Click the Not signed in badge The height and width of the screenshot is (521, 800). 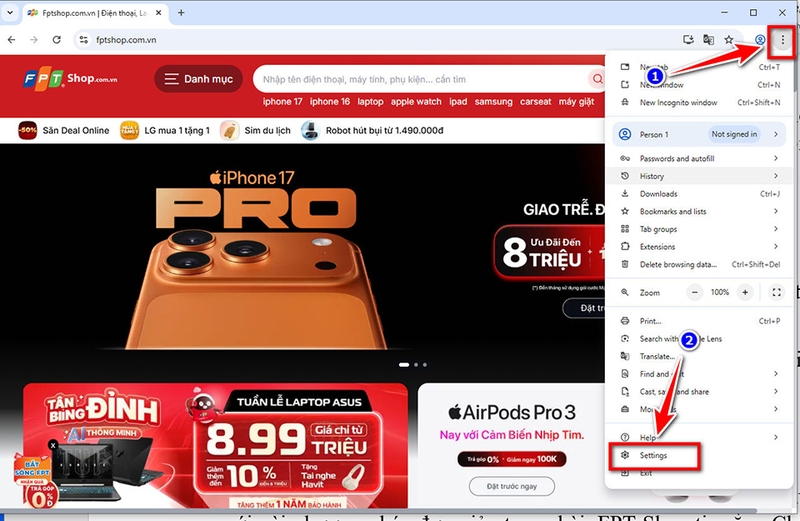(734, 134)
